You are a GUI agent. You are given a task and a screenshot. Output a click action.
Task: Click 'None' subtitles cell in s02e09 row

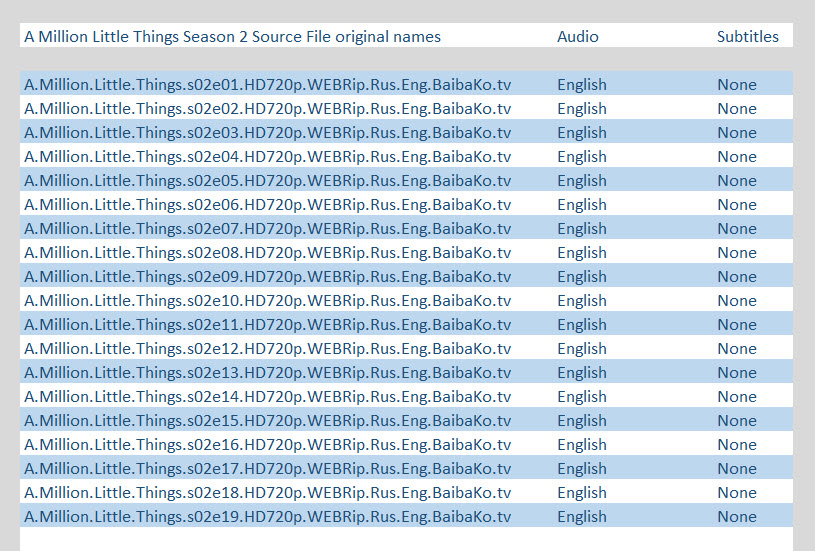(x=737, y=276)
